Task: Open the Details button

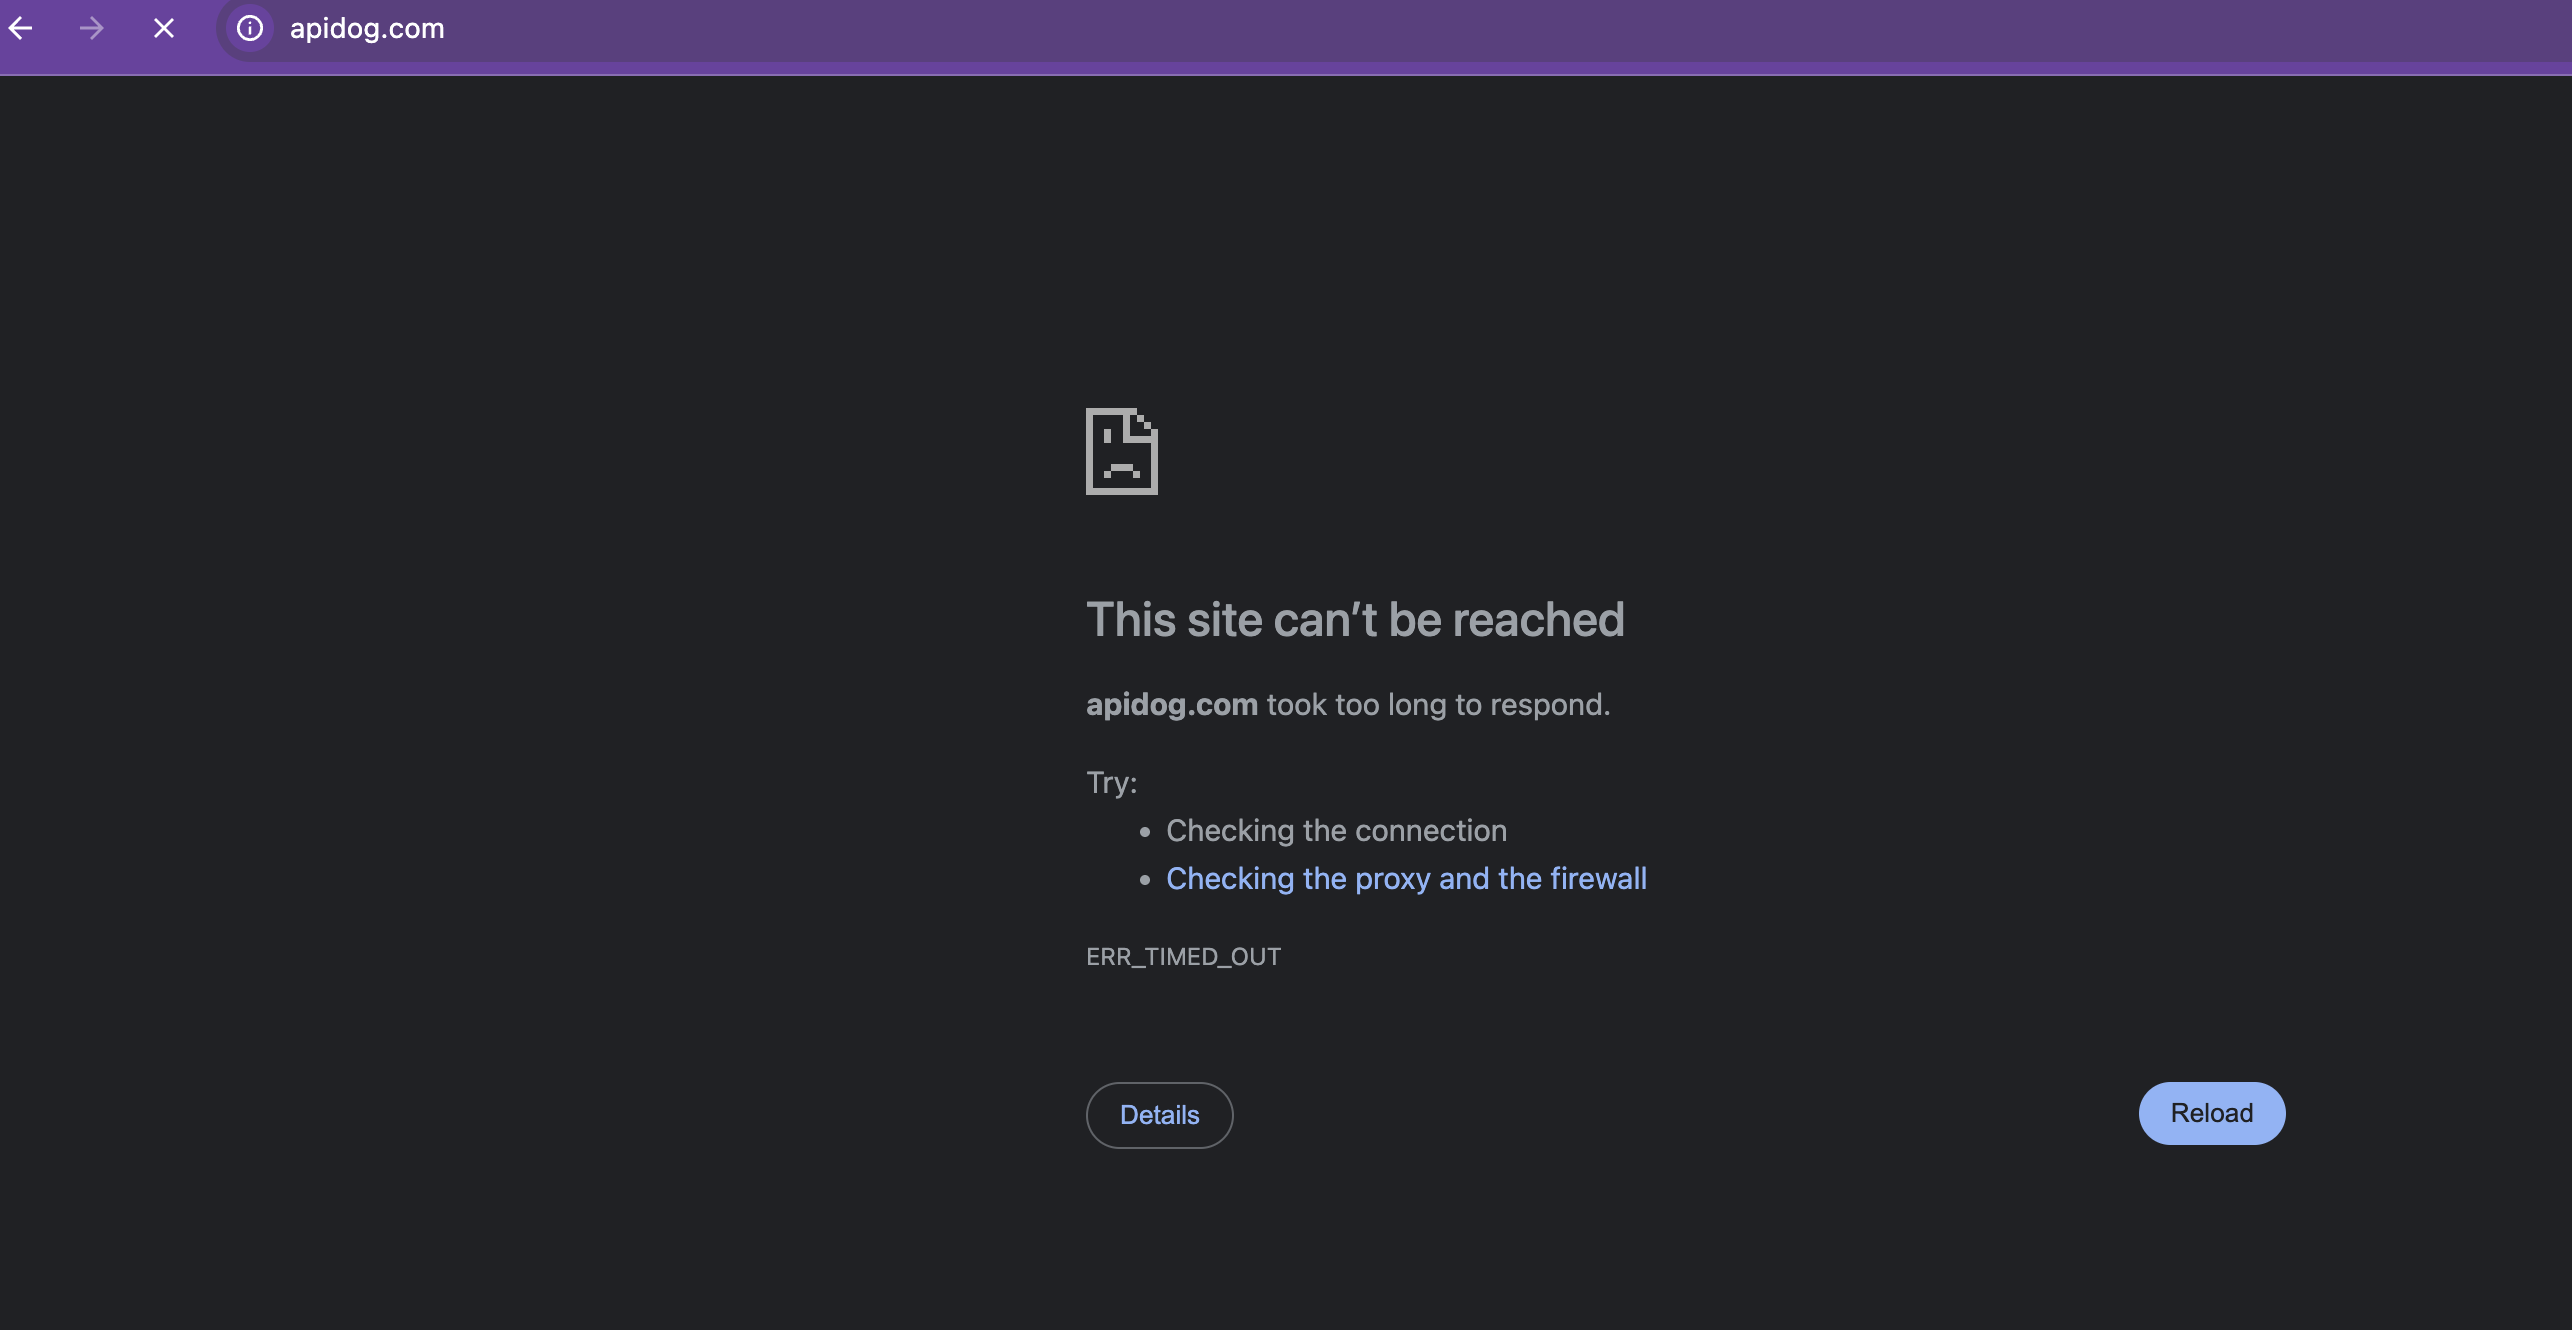Action: (1159, 1115)
